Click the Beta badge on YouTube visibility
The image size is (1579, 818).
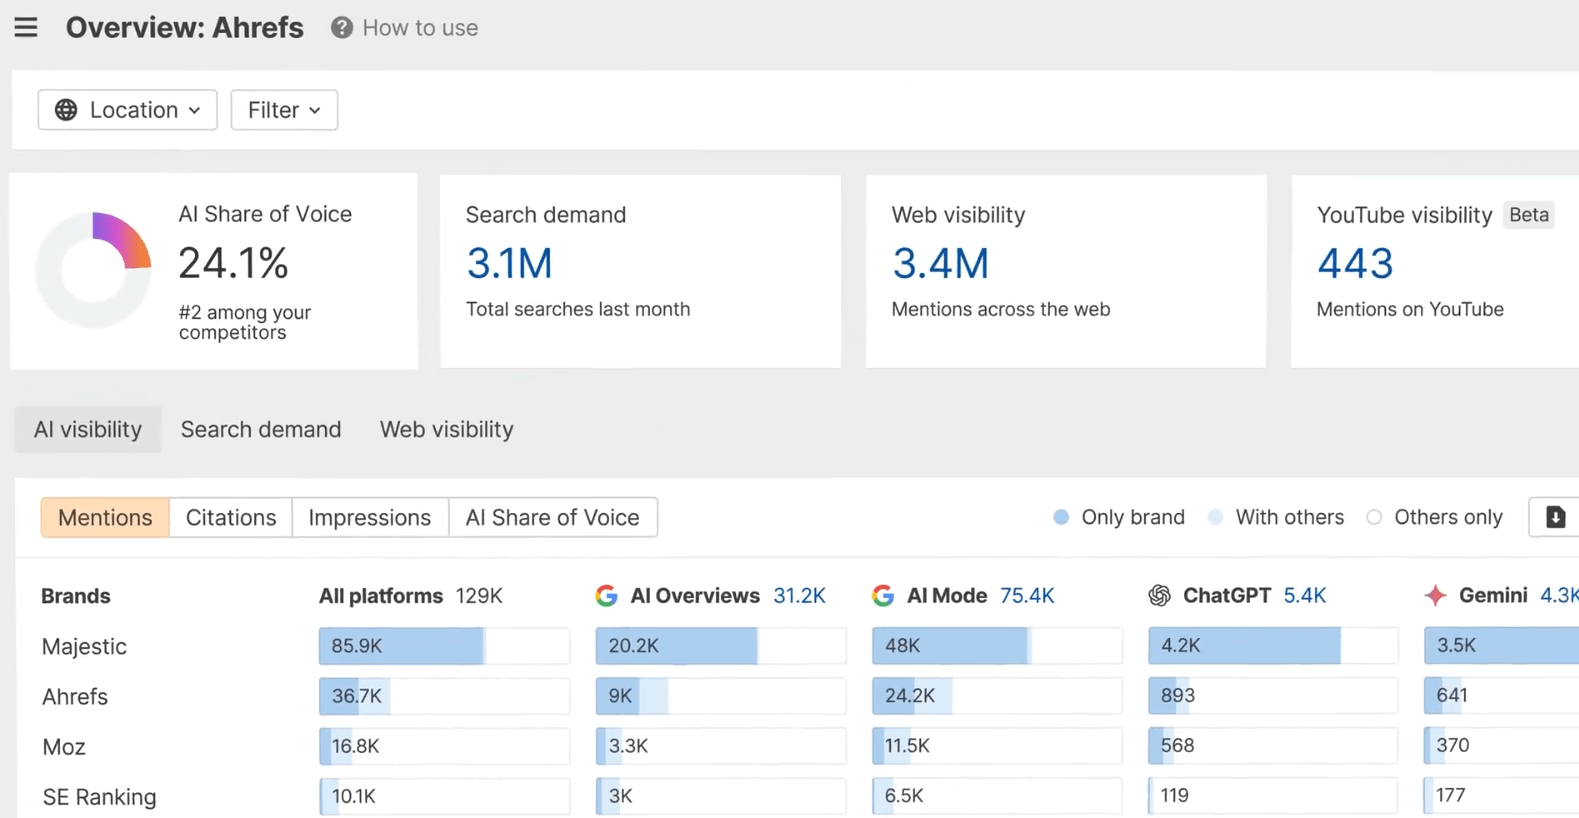[x=1529, y=215]
